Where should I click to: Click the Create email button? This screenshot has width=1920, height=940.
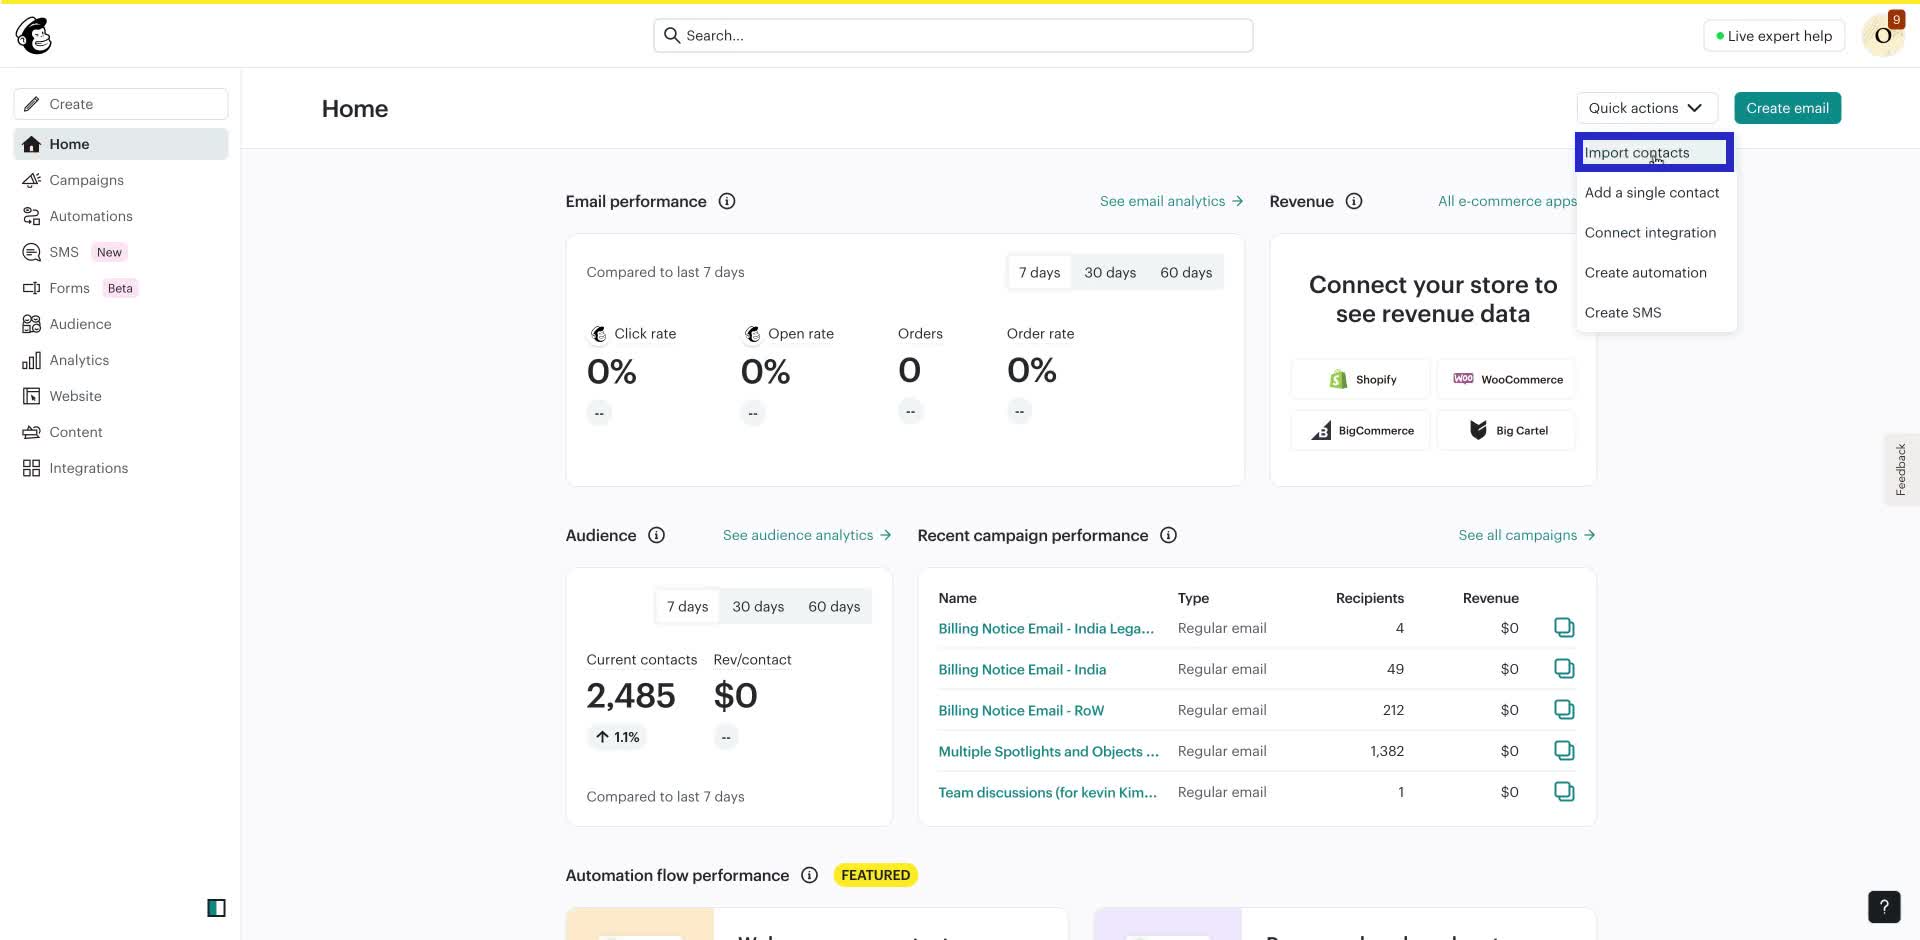coord(1787,107)
